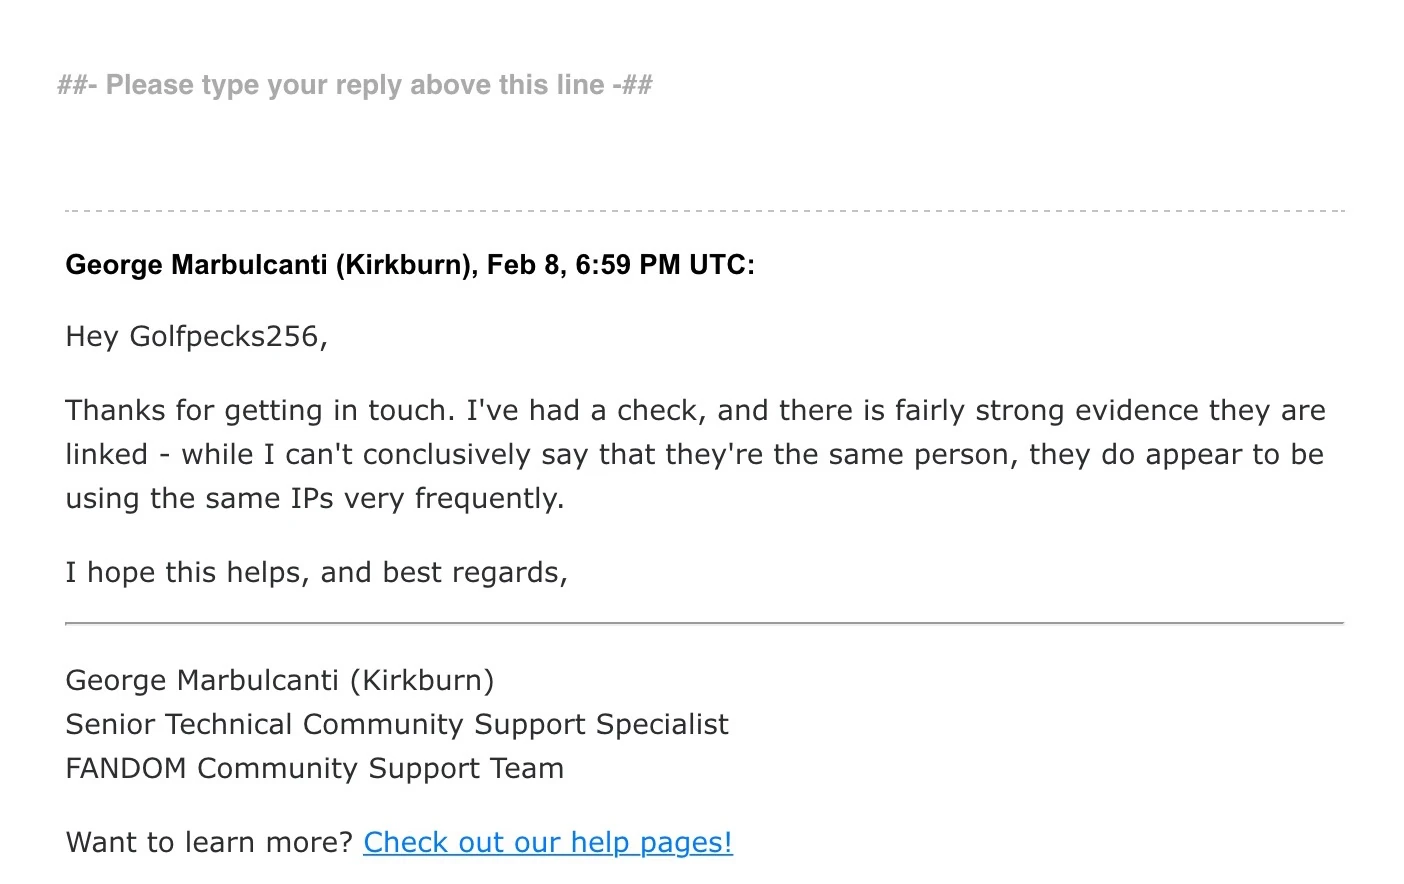The height and width of the screenshot is (884, 1404).
Task: Open the "Check out our help pages!" link
Action: click(547, 842)
